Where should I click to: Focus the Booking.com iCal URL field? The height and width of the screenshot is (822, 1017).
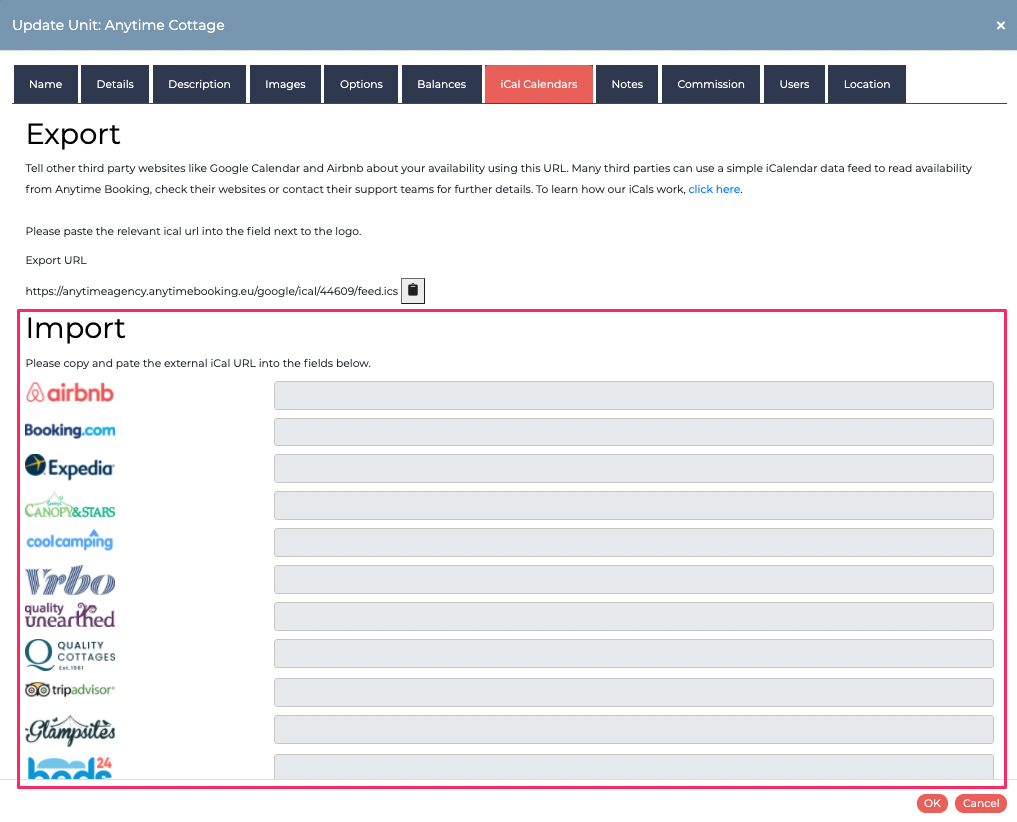pos(634,431)
